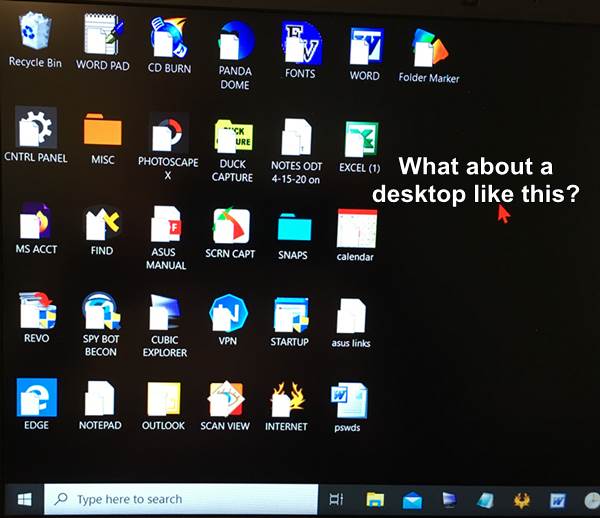Open the STARTUP shortcut icon
Screen dimensions: 600x518
(x=291, y=315)
